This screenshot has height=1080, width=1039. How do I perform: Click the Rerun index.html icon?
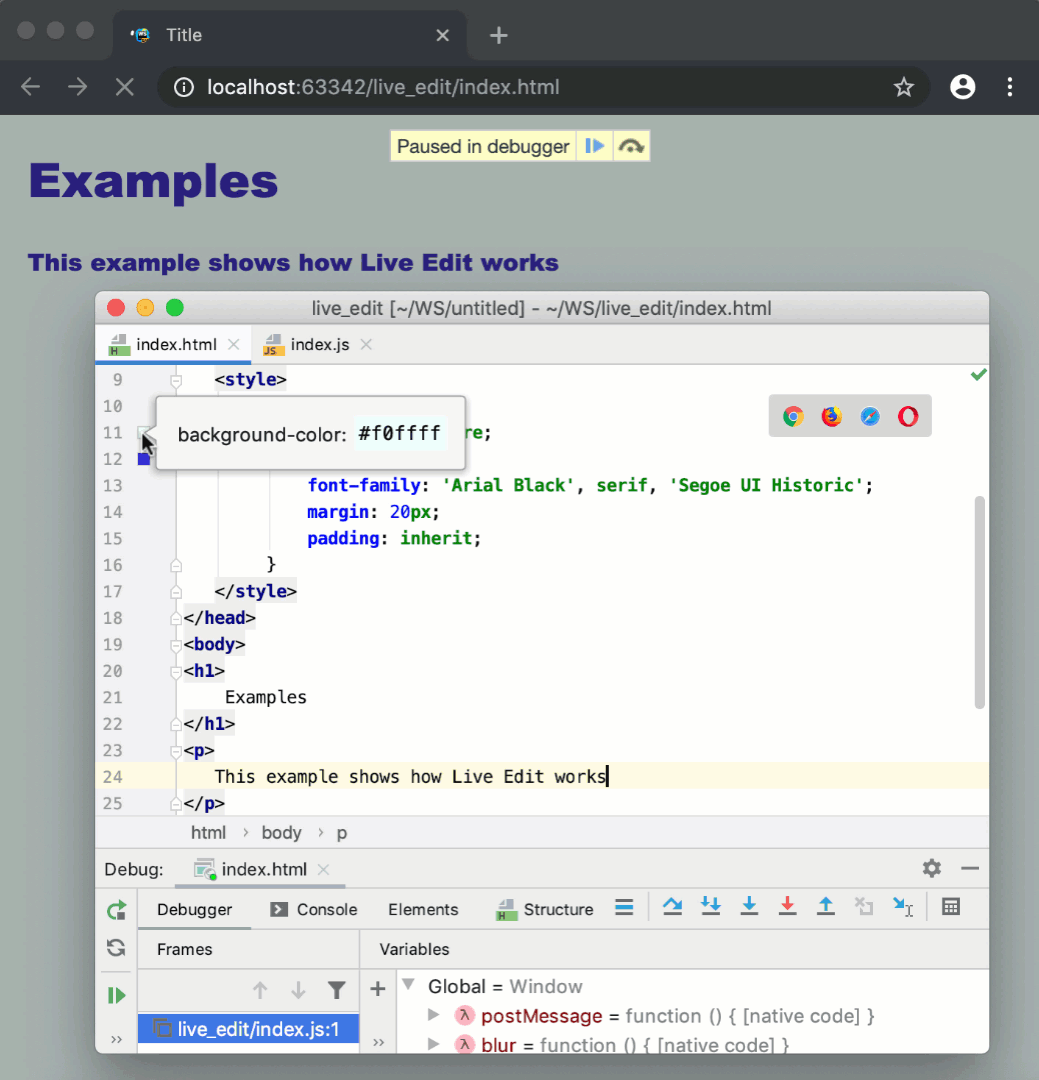tap(115, 910)
